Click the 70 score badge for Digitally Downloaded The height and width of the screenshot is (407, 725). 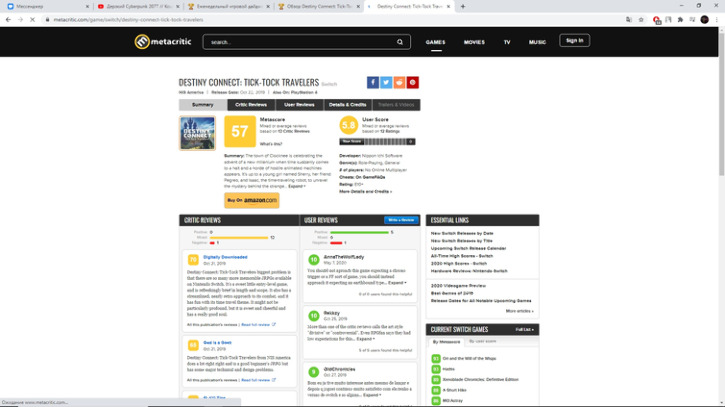coord(193,259)
